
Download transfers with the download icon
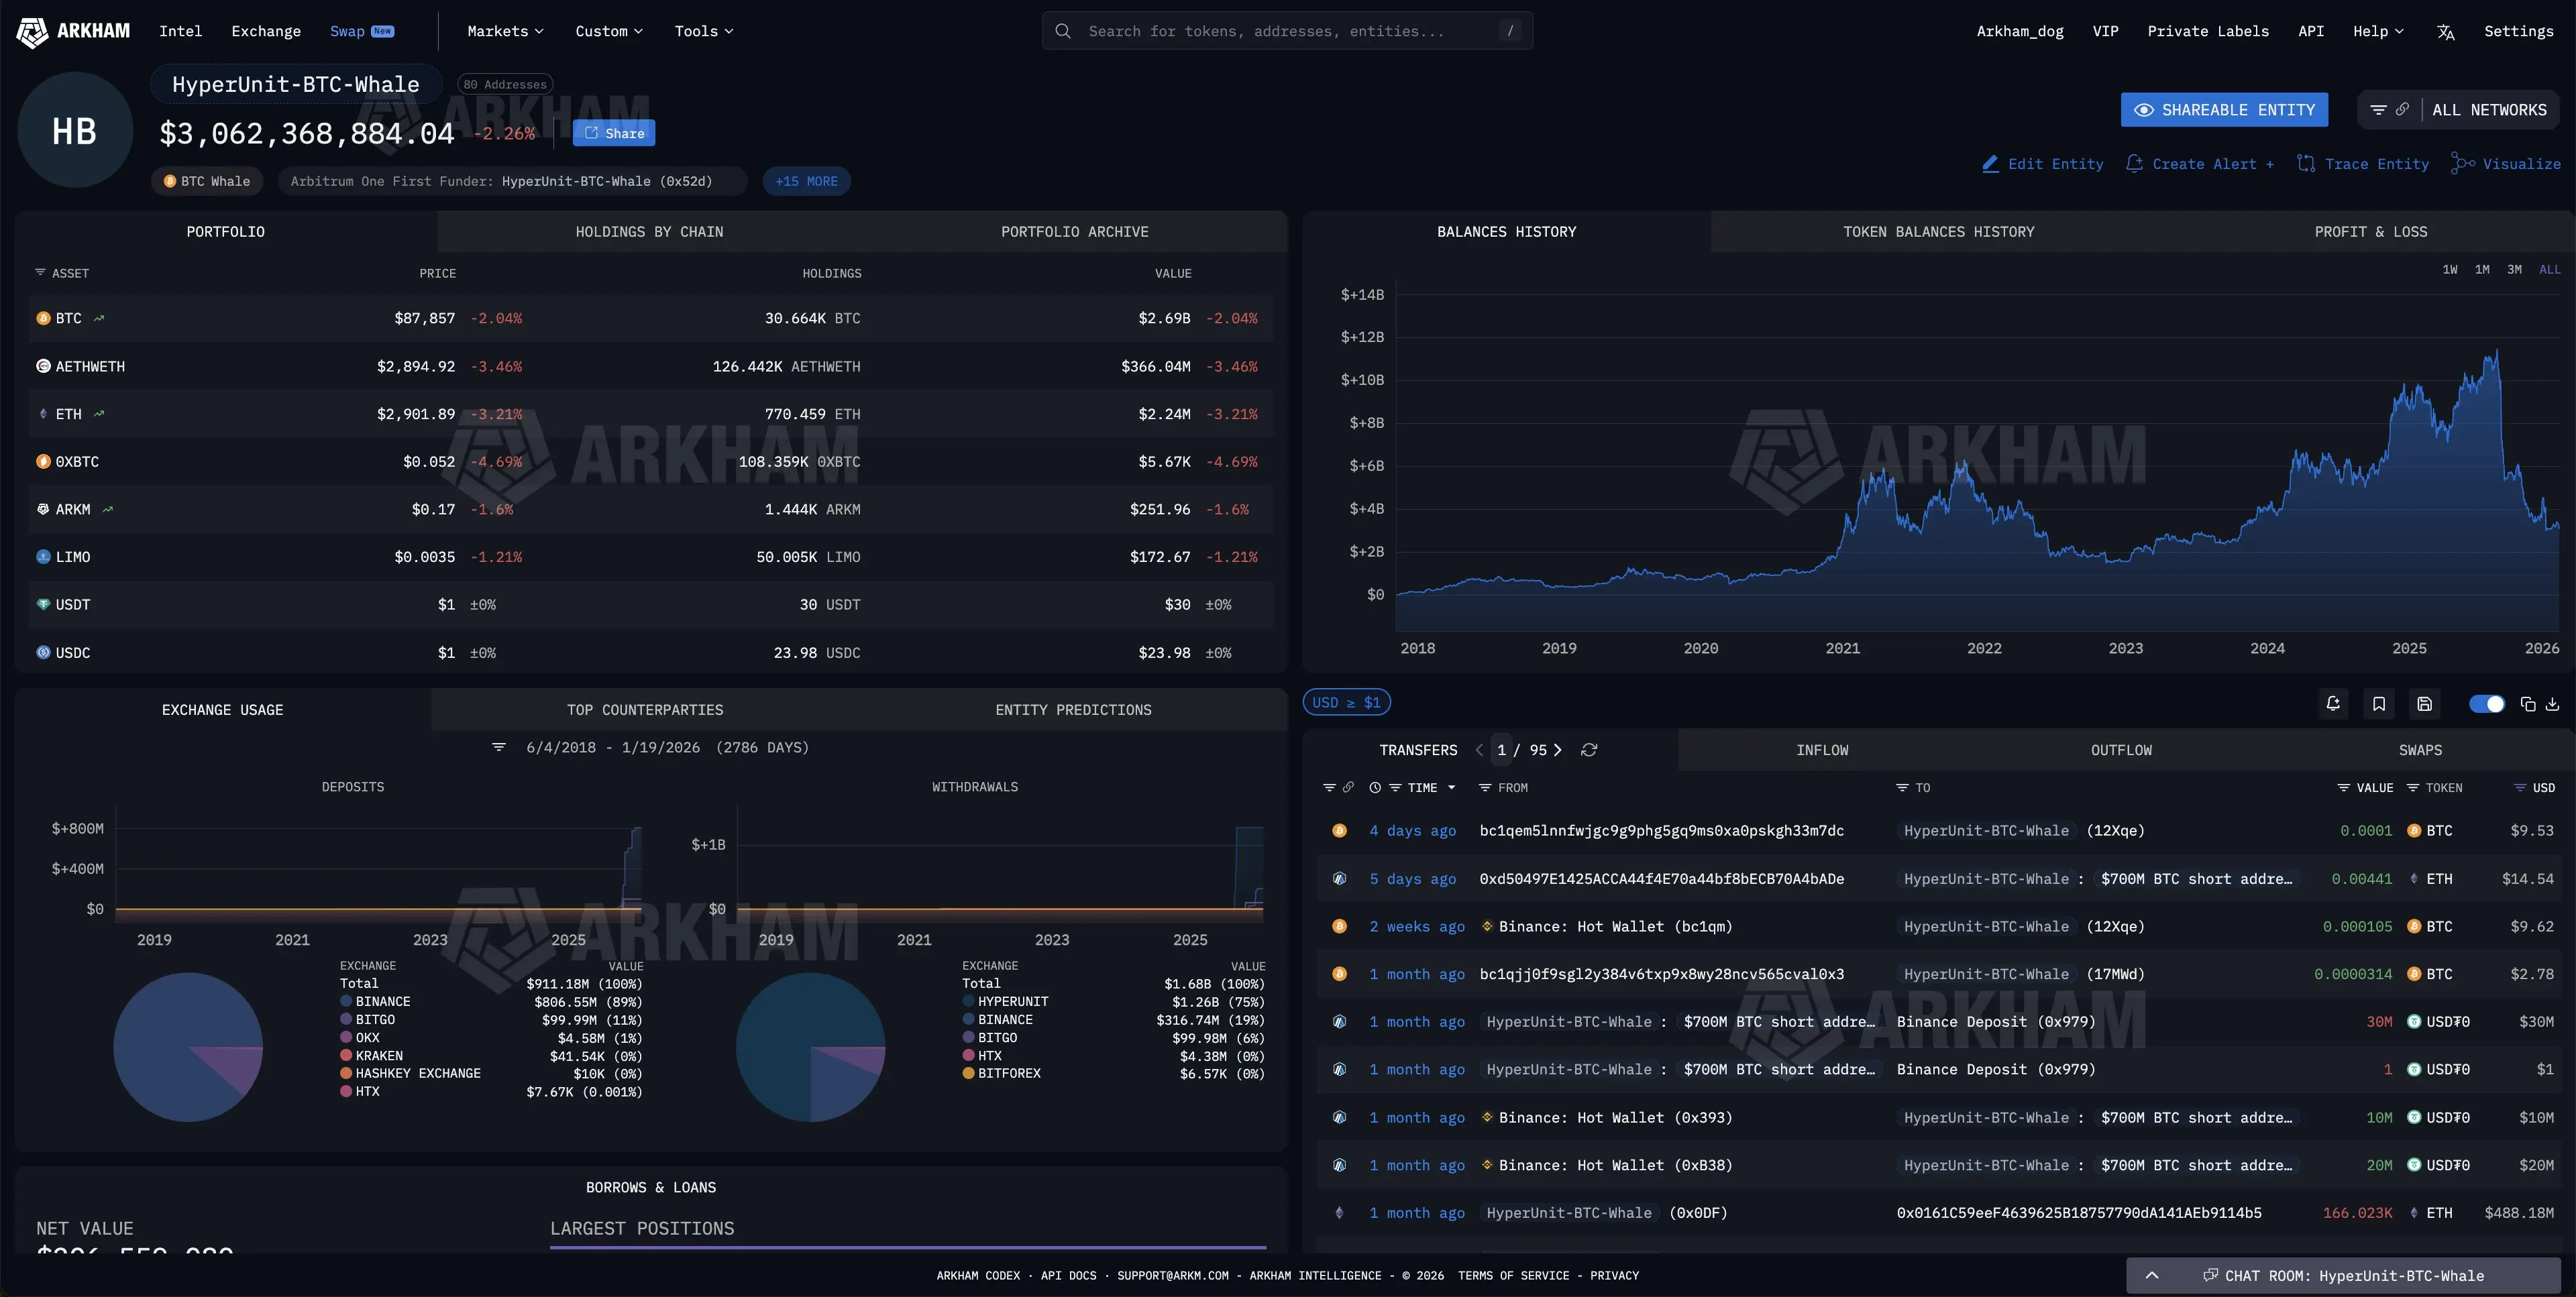[x=2552, y=704]
